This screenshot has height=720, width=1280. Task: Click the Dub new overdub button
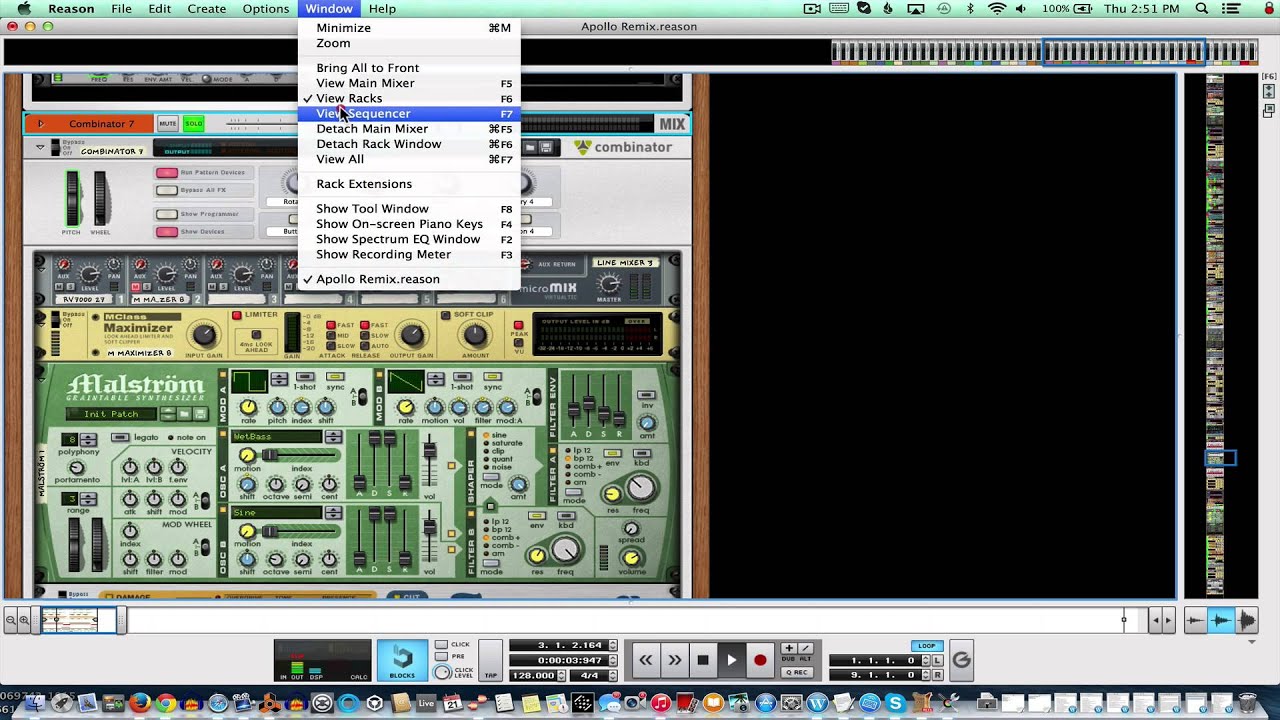pyautogui.click(x=789, y=649)
